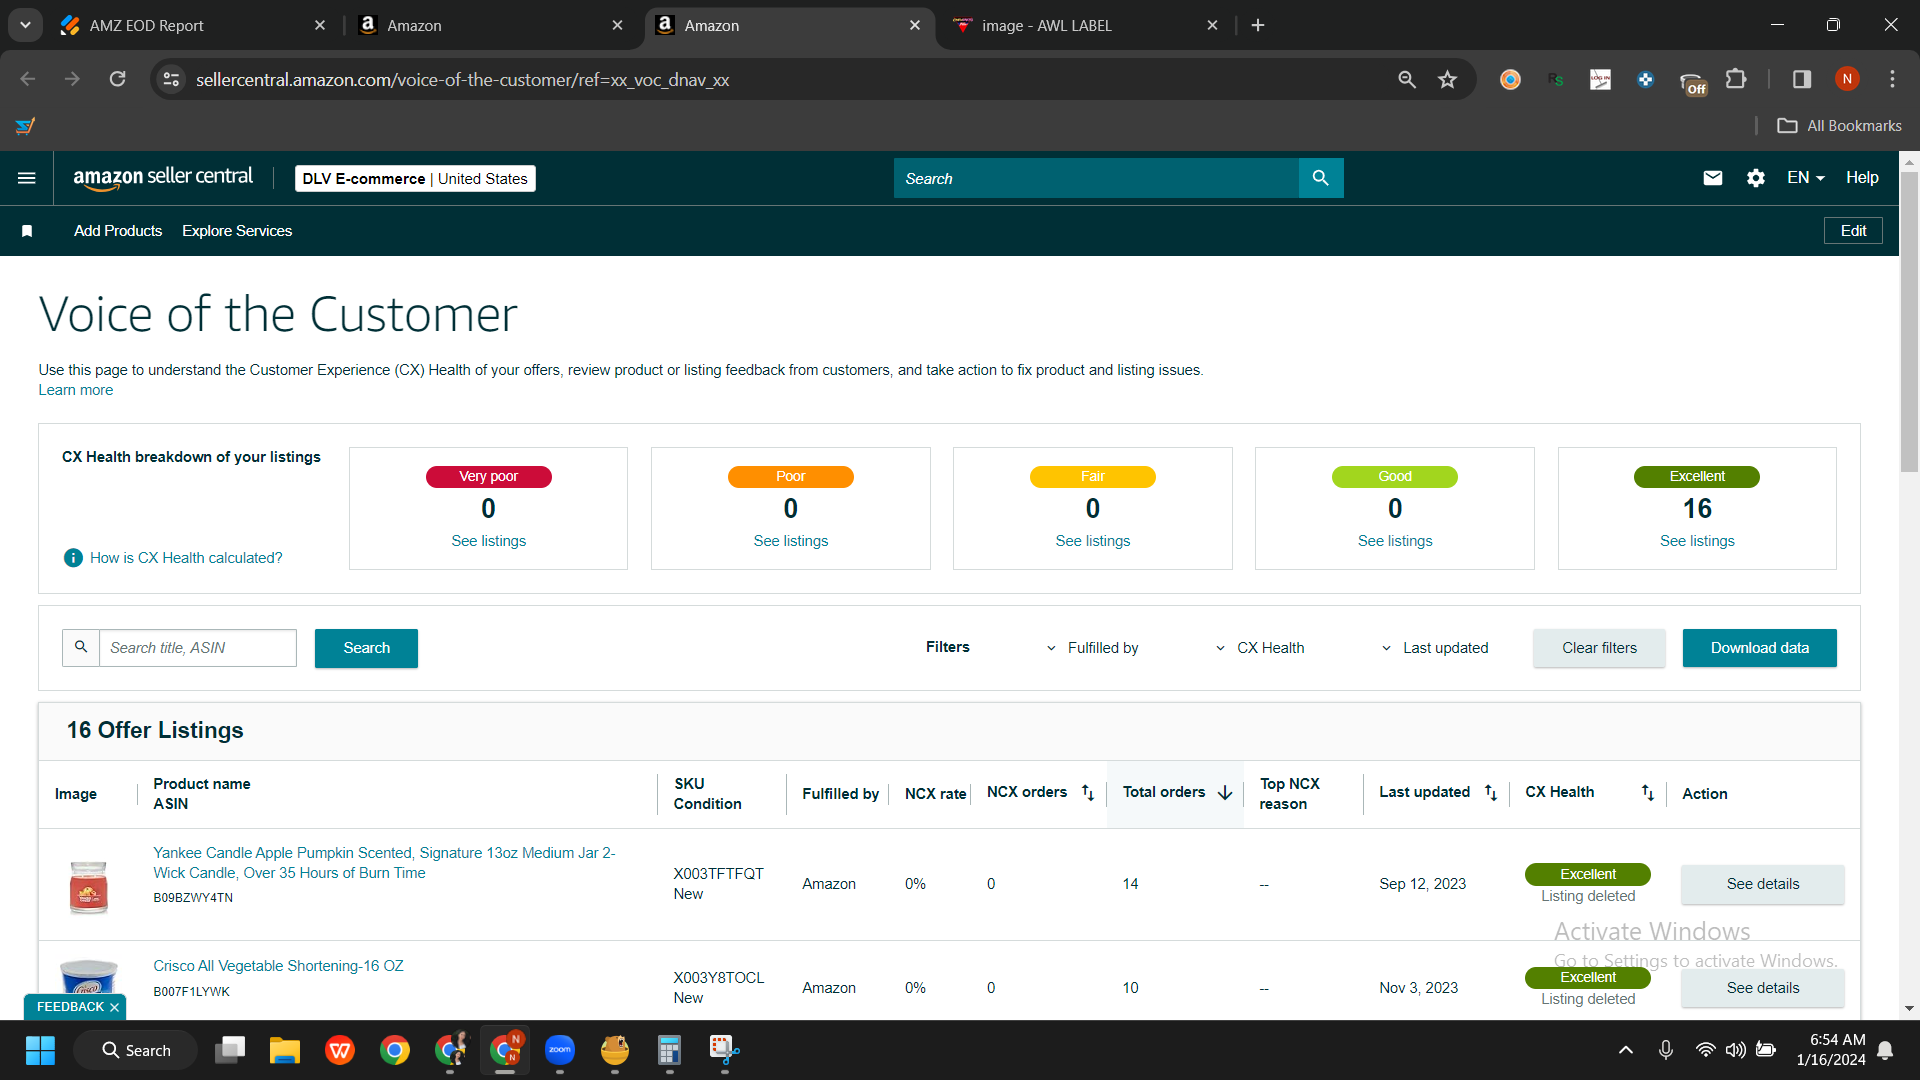
Task: Open Add Products menu item
Action: pyautogui.click(x=118, y=231)
